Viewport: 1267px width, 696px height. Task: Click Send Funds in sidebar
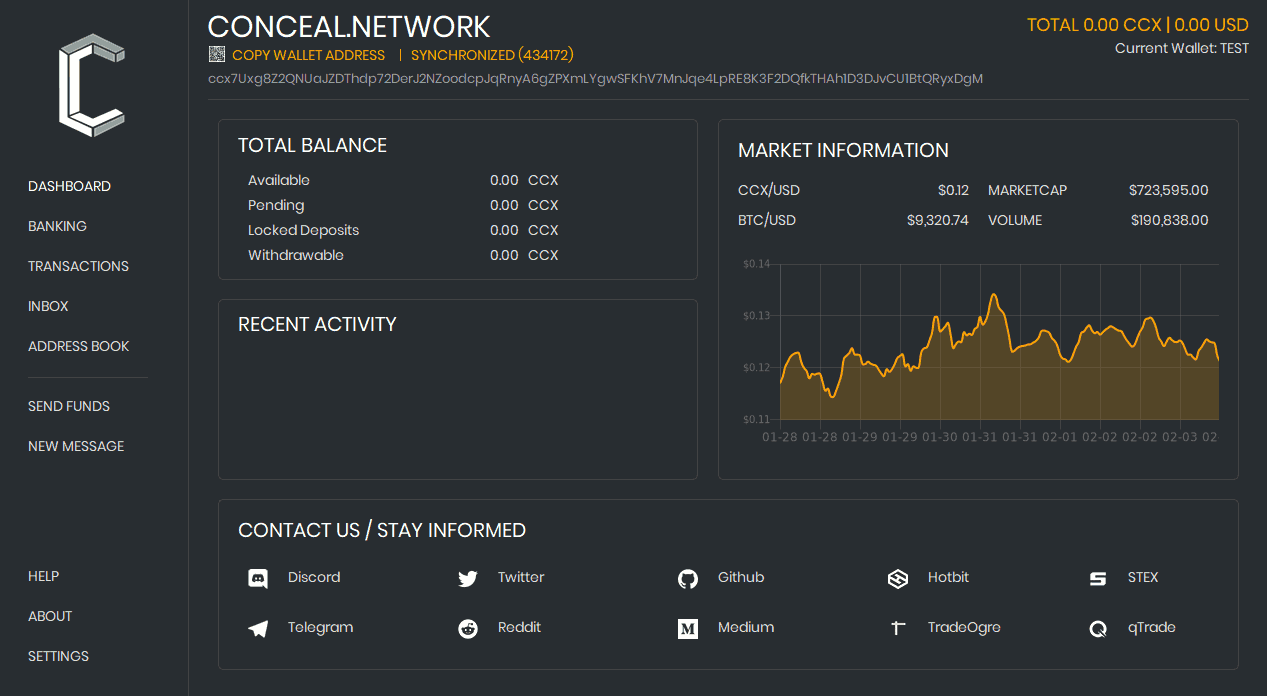tap(69, 406)
